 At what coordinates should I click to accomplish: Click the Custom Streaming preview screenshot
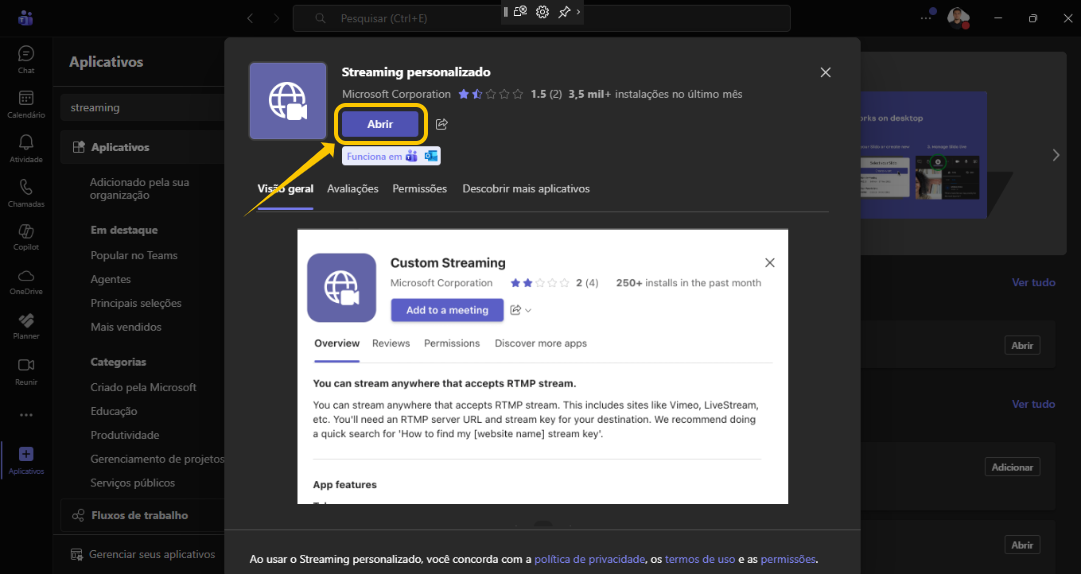click(543, 367)
